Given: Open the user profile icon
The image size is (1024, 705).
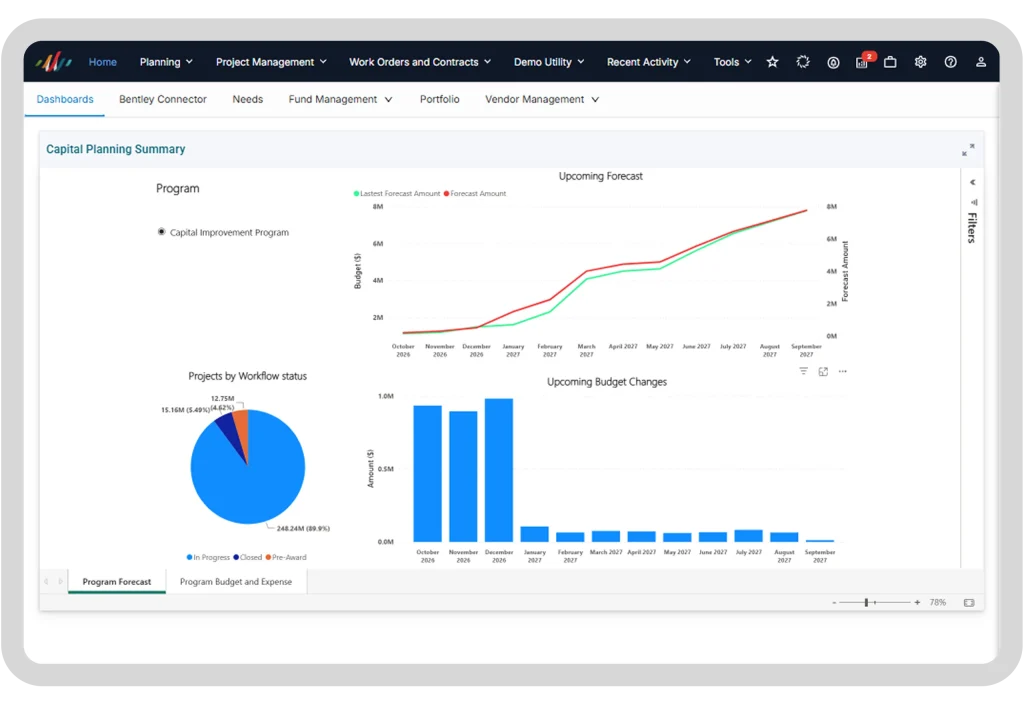Looking at the screenshot, I should 980,62.
